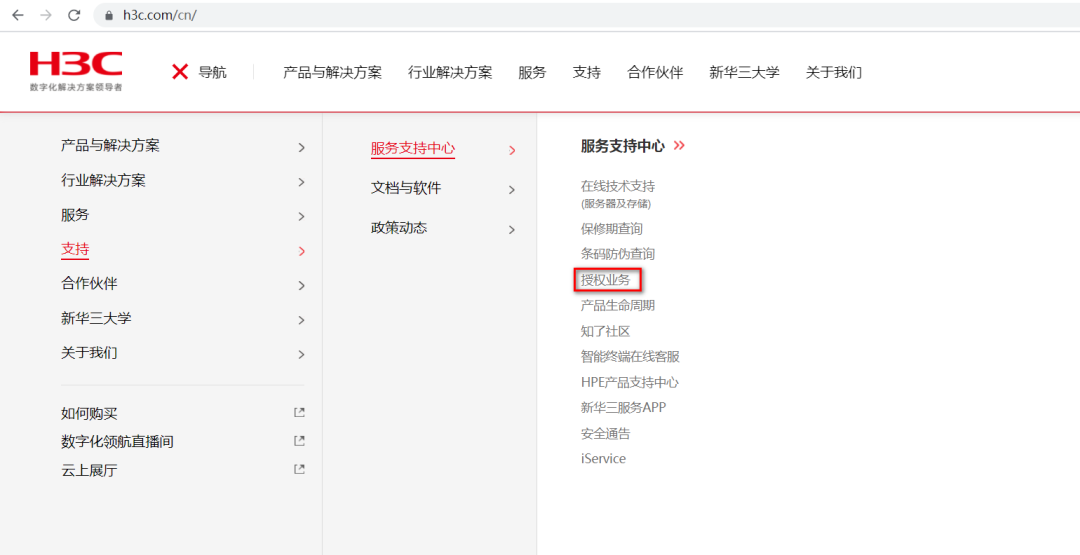Open 新华三大学 in top menu bar
This screenshot has height=555, width=1080.
(745, 72)
